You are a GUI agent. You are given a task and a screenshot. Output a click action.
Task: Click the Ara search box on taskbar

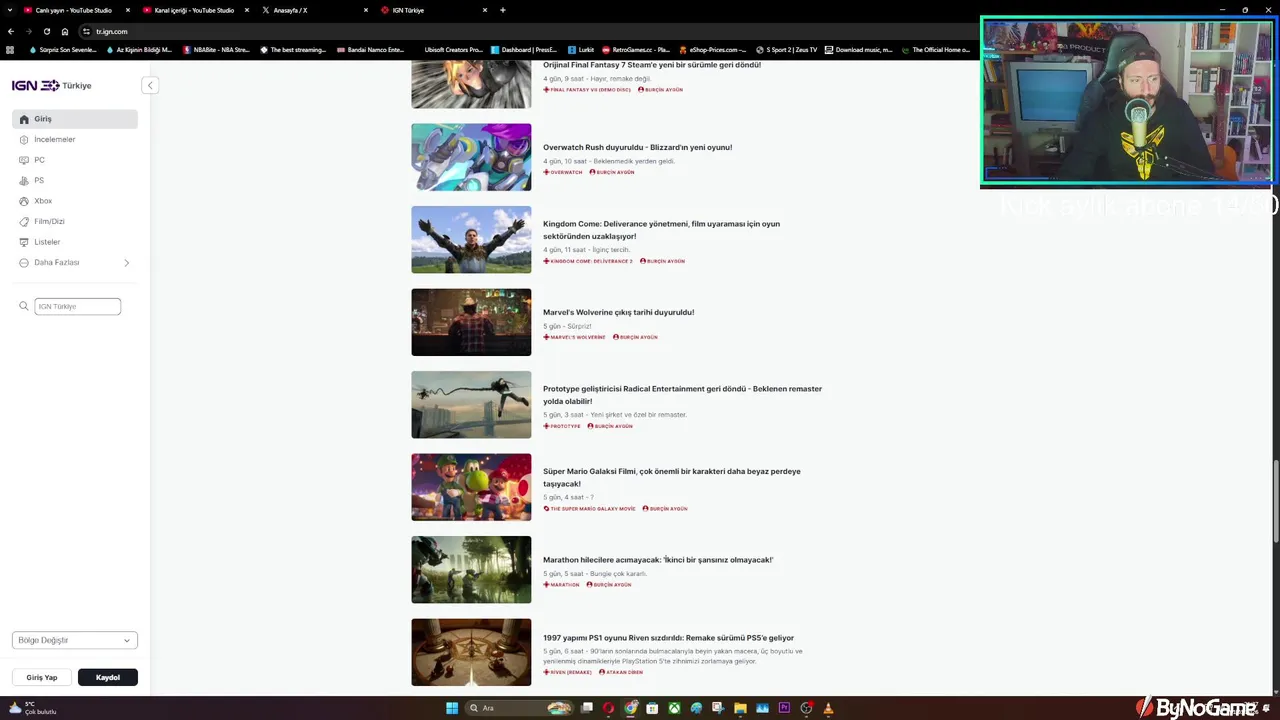point(519,708)
